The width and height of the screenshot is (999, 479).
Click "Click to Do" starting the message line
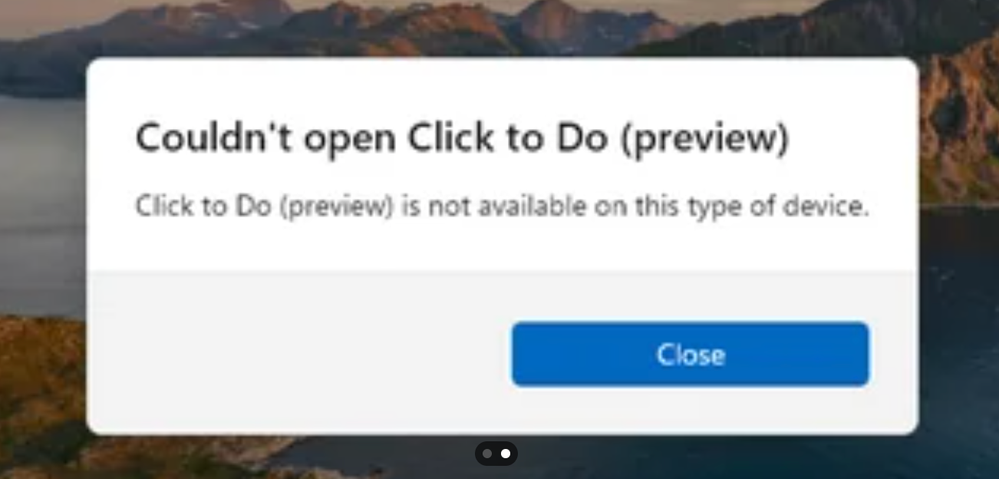(x=204, y=206)
